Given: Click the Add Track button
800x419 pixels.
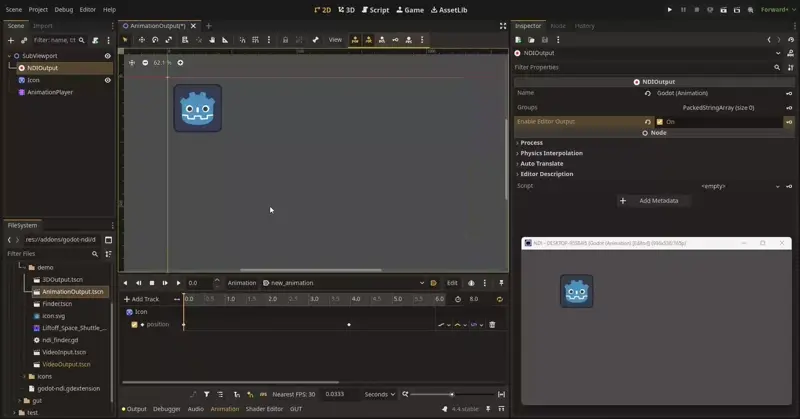Looking at the screenshot, I should [x=141, y=300].
